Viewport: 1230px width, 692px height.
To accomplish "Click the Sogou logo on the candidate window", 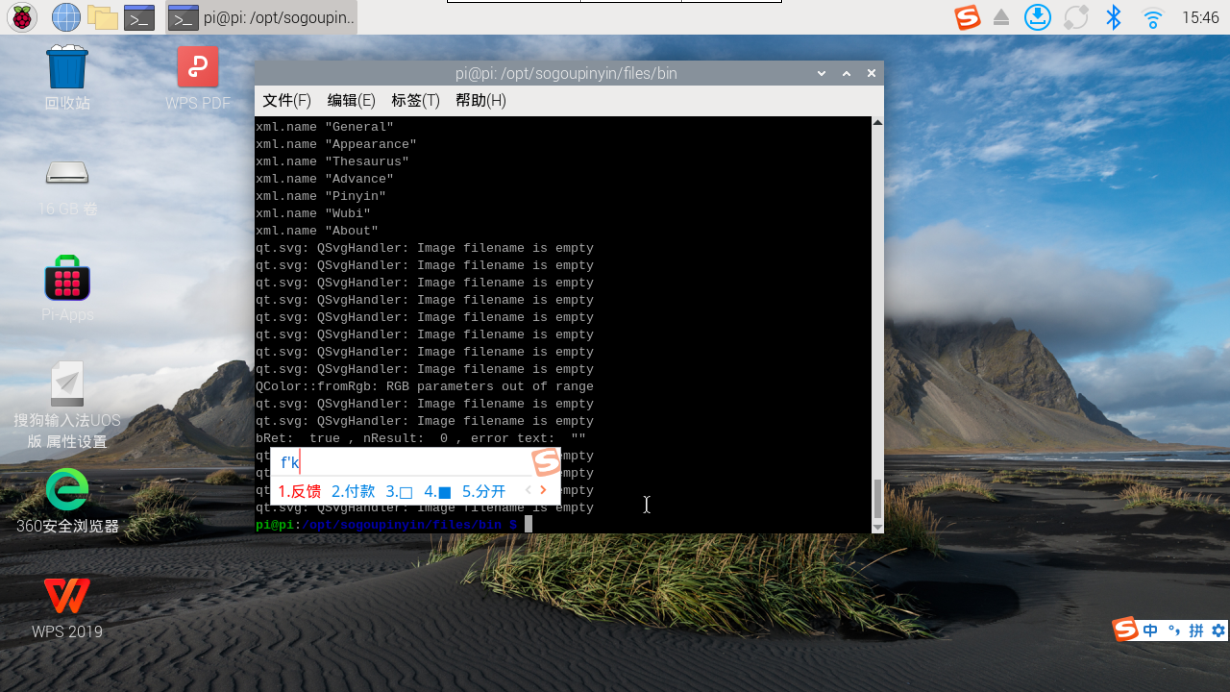I will tap(545, 462).
